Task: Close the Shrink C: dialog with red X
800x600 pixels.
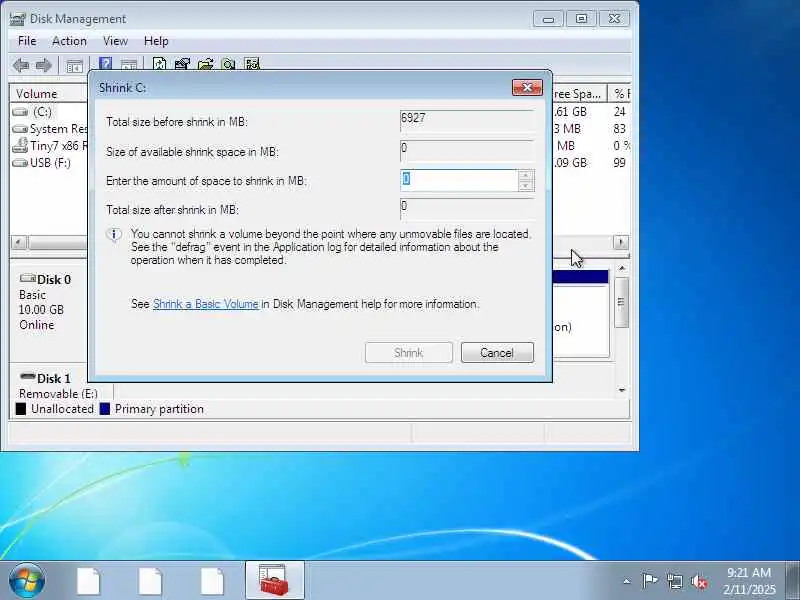Action: (527, 88)
